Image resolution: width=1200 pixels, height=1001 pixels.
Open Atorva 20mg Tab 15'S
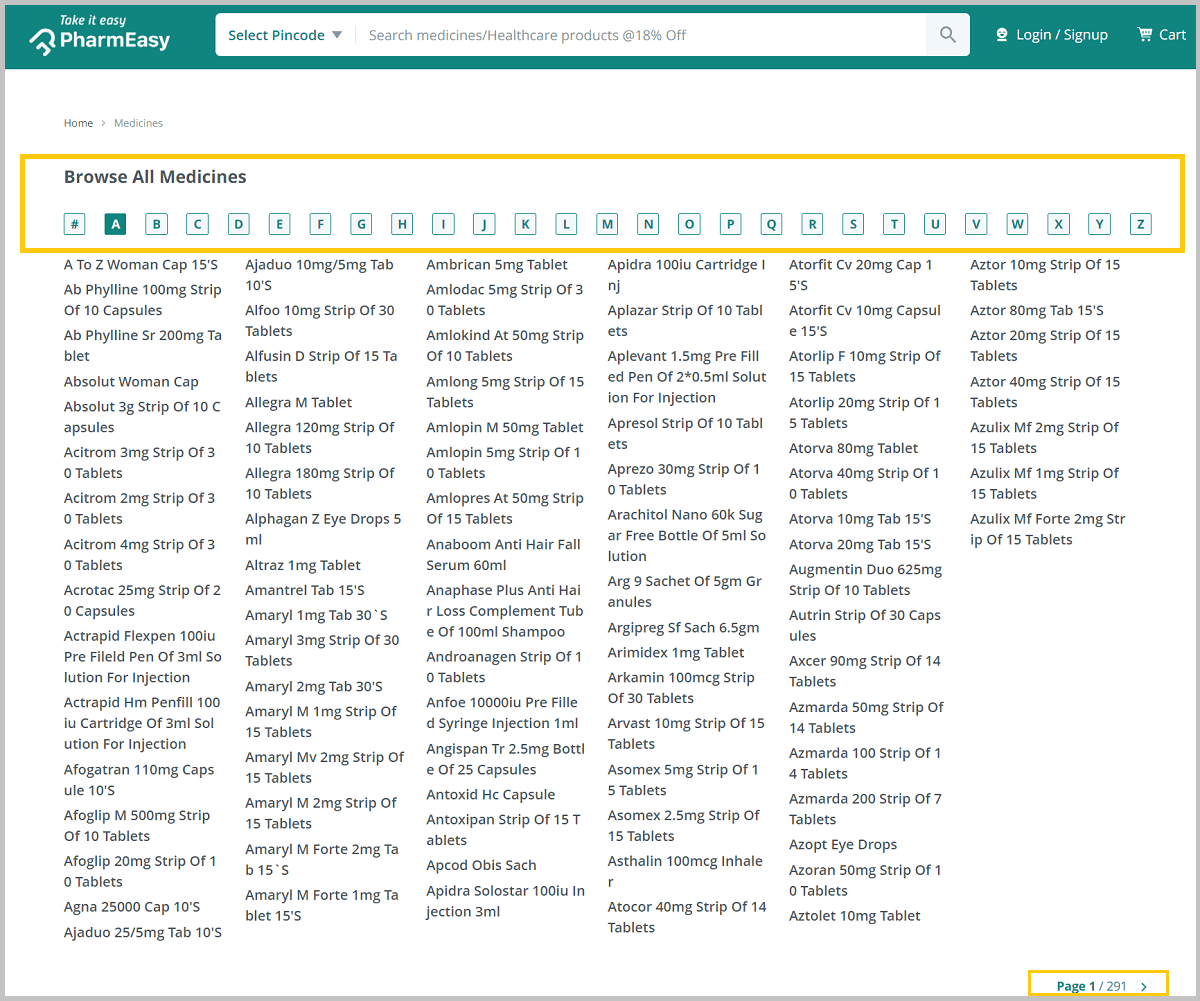click(x=860, y=545)
